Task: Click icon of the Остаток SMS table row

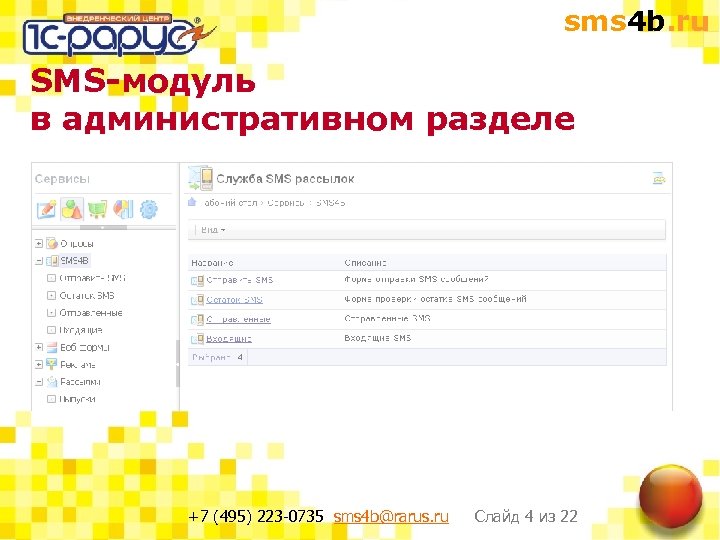Action: tap(197, 300)
